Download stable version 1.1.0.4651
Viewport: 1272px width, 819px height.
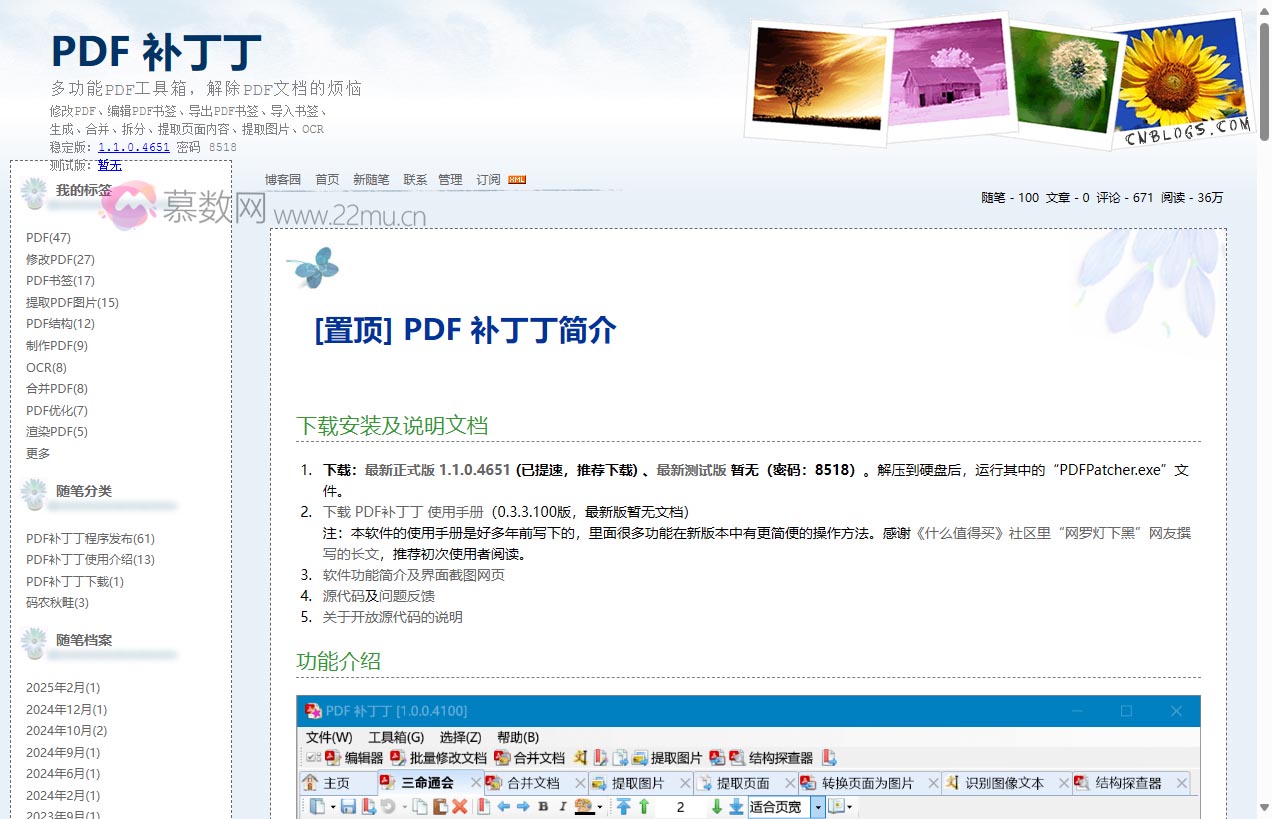[133, 147]
